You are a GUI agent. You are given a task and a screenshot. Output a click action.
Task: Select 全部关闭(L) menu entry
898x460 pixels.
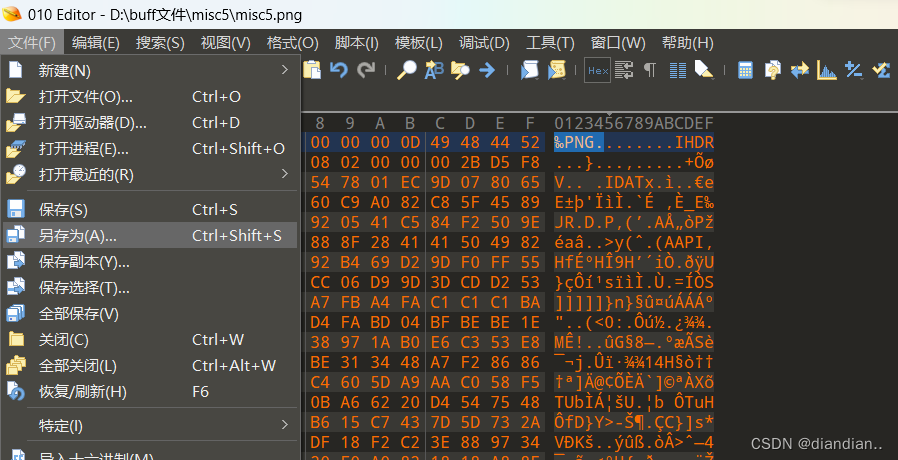(x=150, y=365)
